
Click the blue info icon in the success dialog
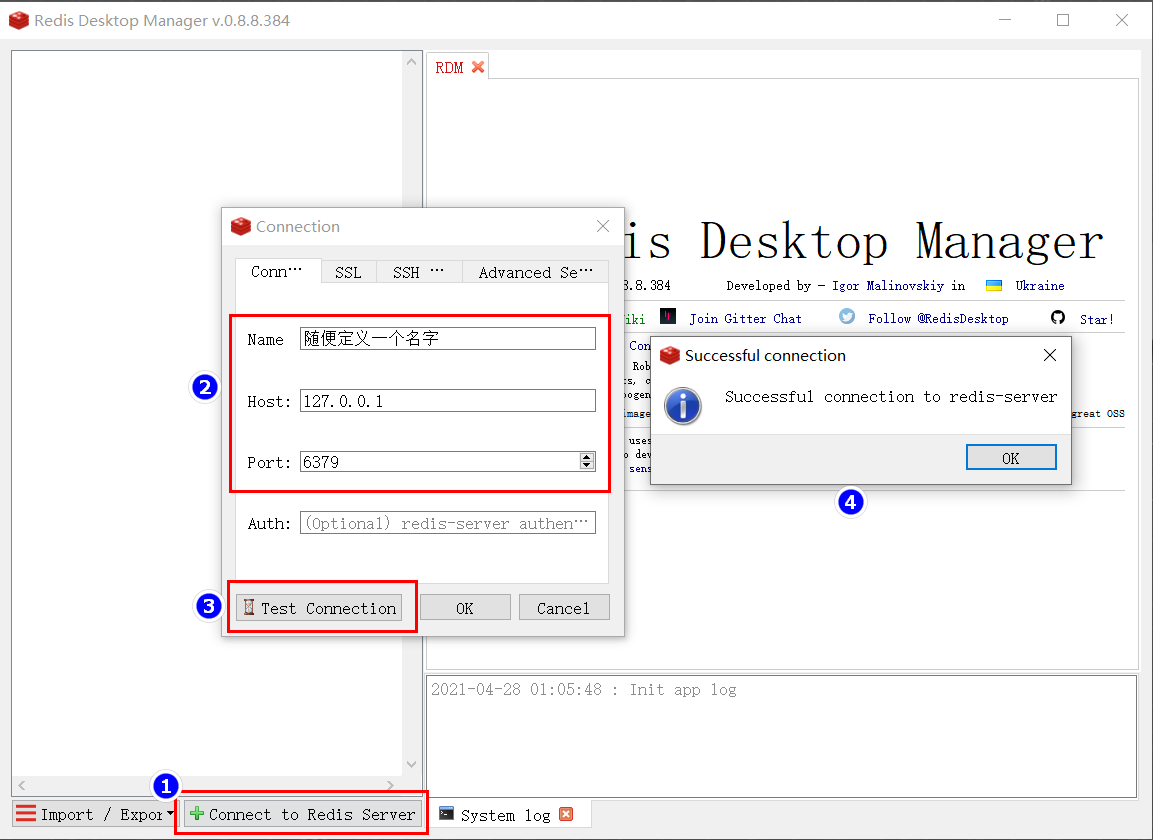pyautogui.click(x=682, y=406)
